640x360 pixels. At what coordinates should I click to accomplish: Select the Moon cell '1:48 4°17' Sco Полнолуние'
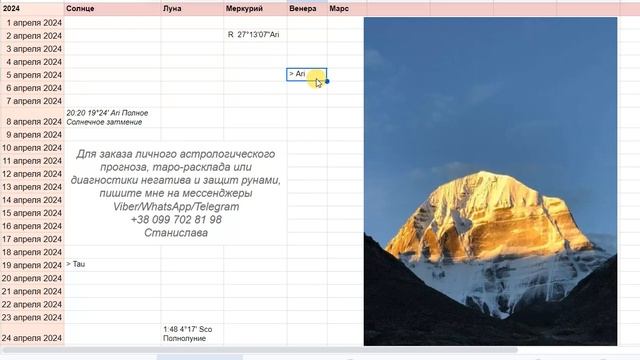192,334
